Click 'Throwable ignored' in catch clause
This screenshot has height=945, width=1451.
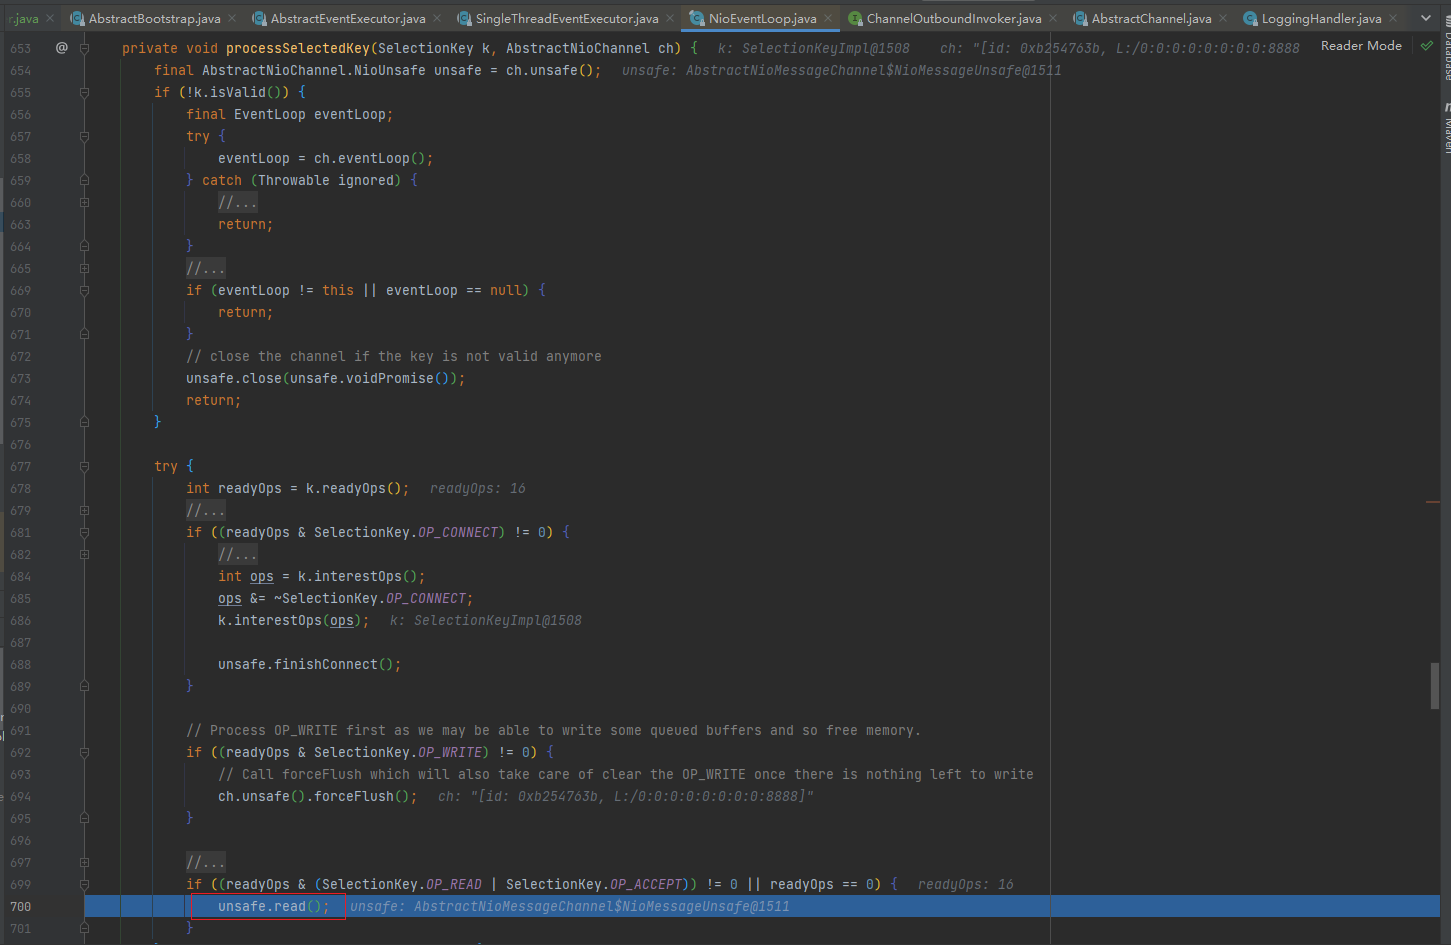326,180
